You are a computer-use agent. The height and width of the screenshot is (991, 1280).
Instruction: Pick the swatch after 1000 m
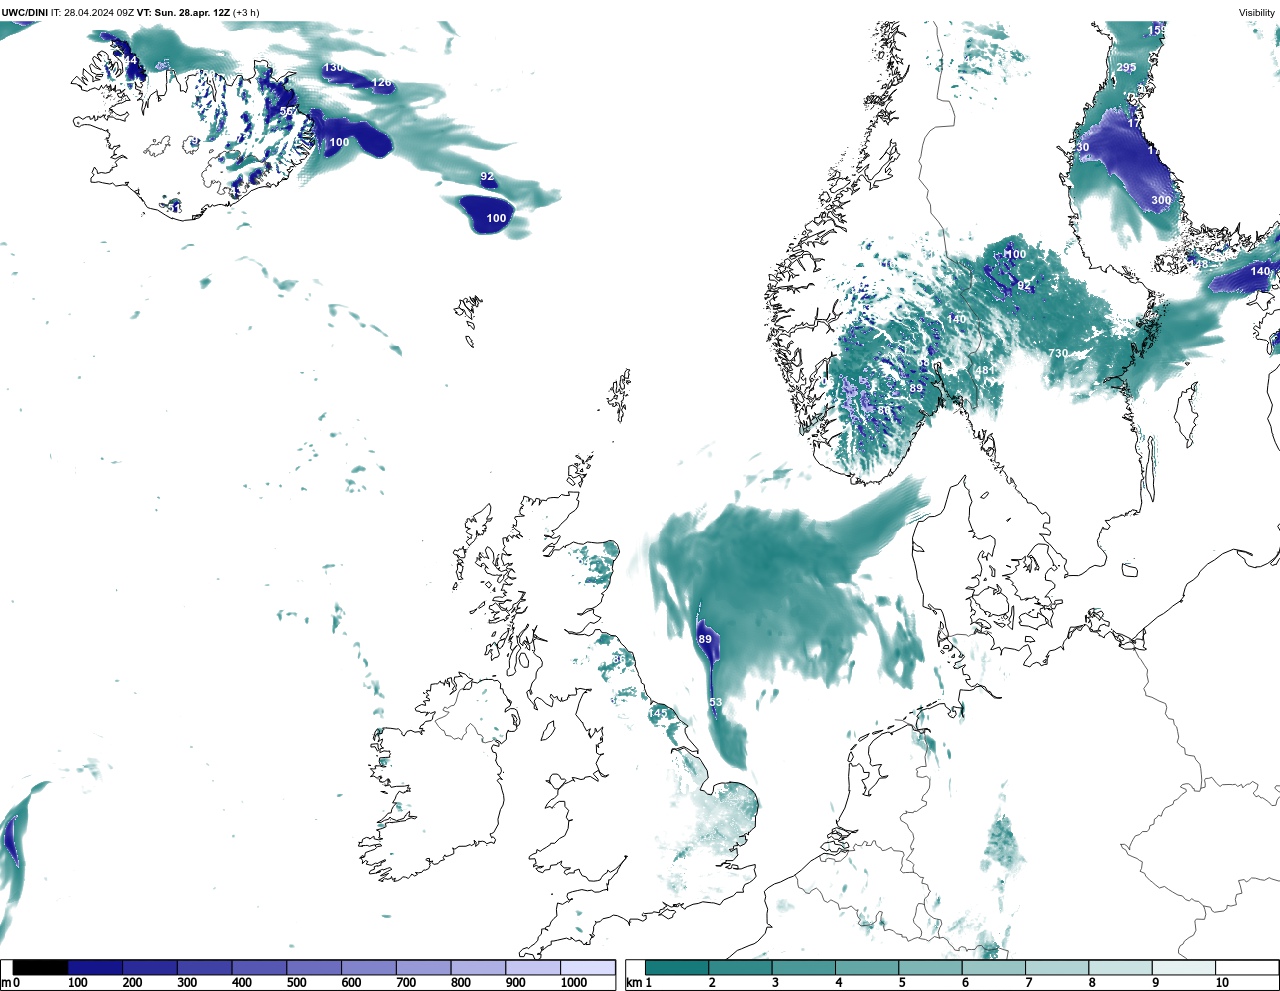(x=587, y=968)
